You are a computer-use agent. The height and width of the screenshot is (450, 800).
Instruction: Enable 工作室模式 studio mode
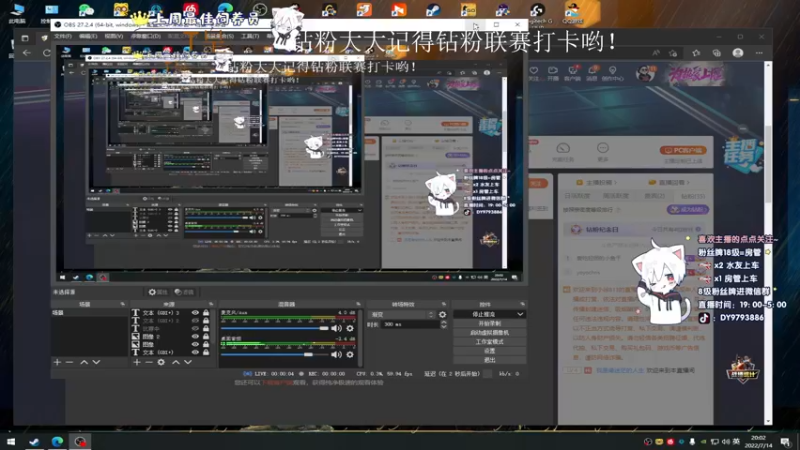pyautogui.click(x=489, y=342)
